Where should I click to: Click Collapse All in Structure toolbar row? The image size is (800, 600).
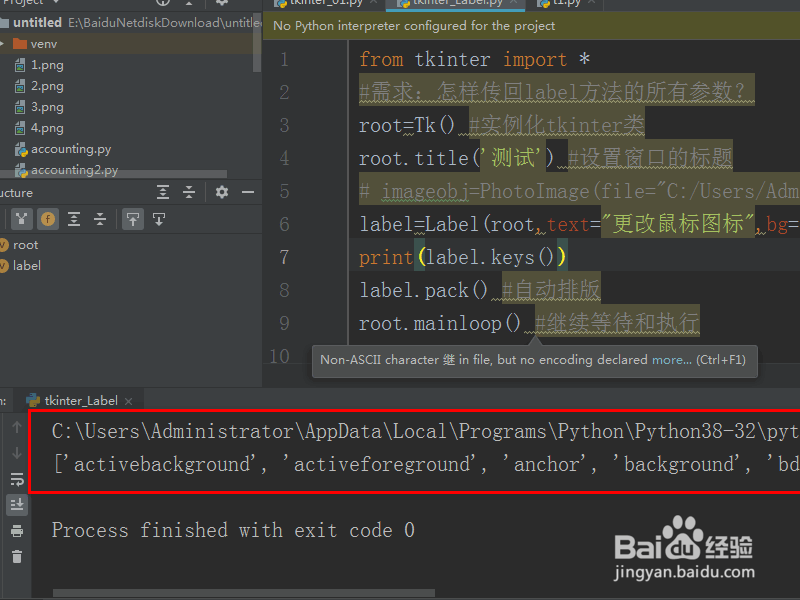pyautogui.click(x=100, y=219)
